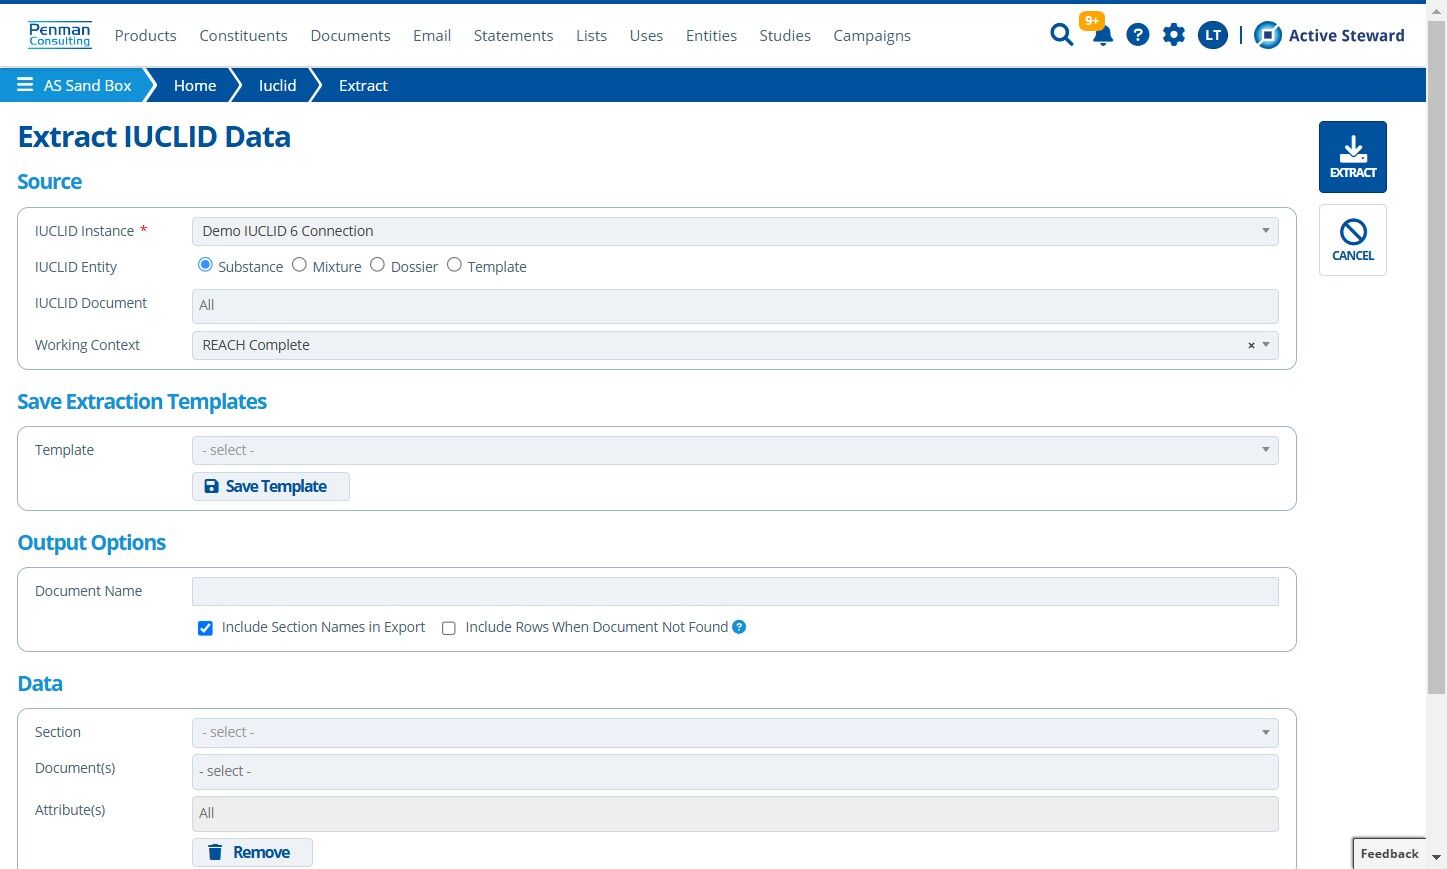Screen dimensions: 1447x869
Task: Open the LT user profile avatar
Action: tap(1213, 35)
